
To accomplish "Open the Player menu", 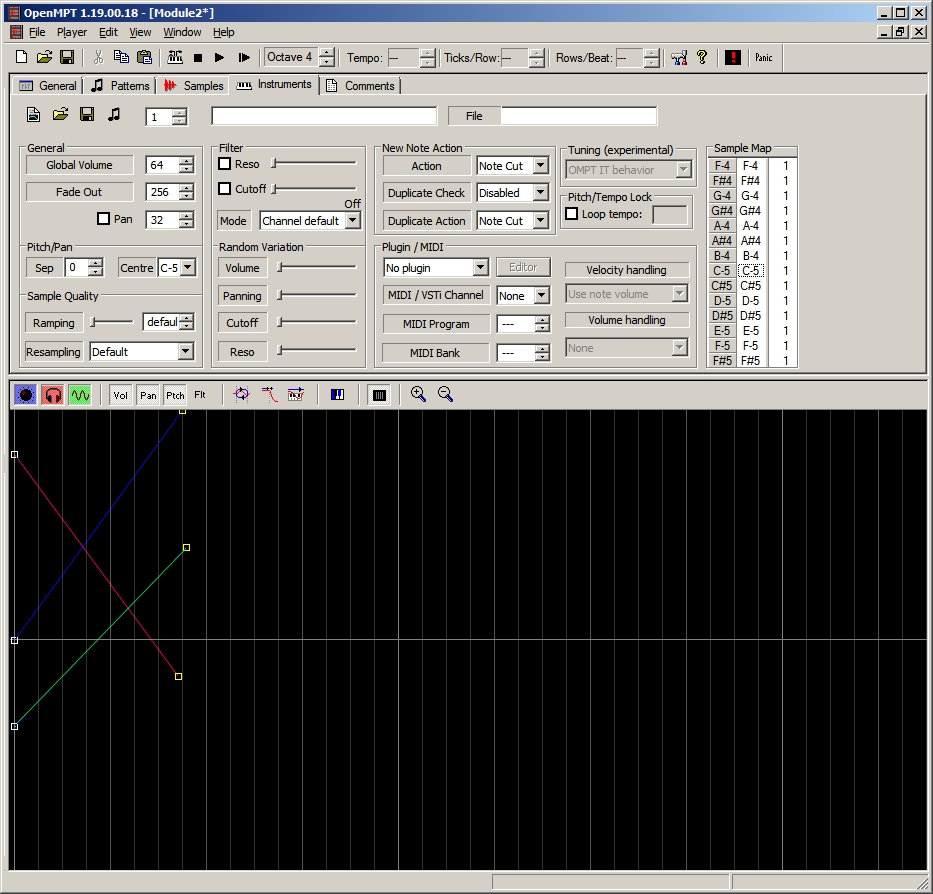I will pyautogui.click(x=71, y=32).
